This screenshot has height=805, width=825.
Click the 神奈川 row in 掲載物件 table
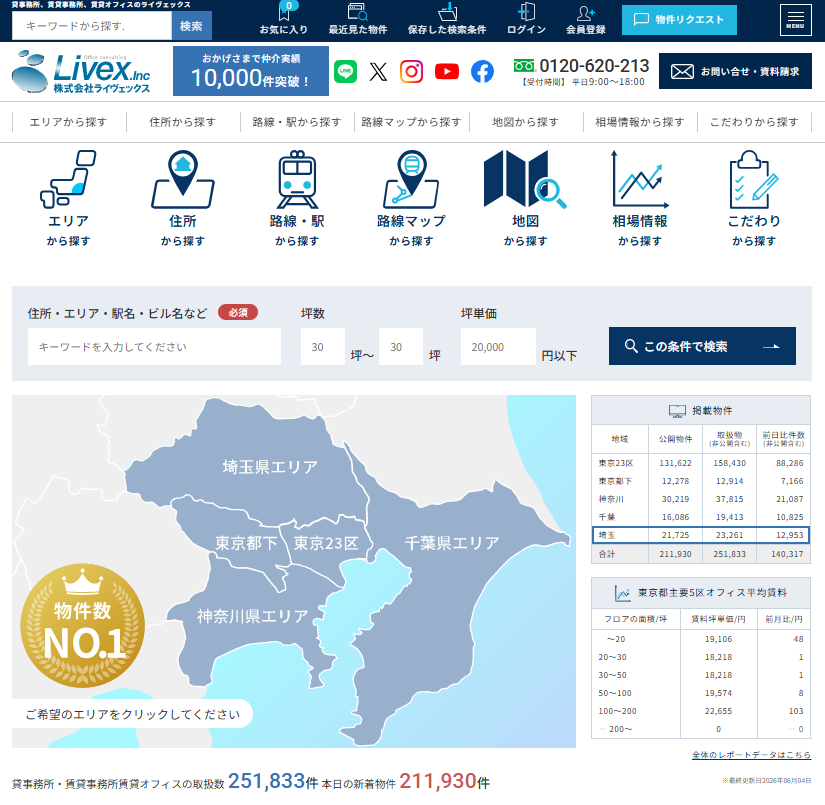701,499
